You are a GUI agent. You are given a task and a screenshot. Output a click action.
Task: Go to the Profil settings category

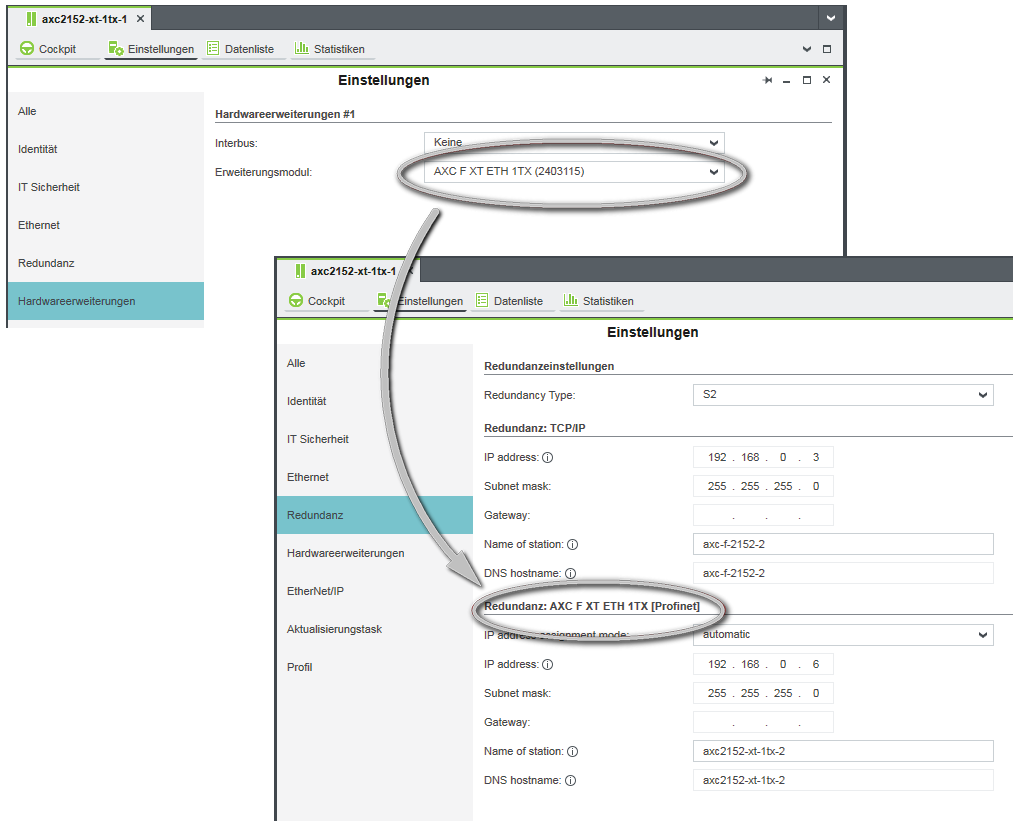pyautogui.click(x=300, y=667)
